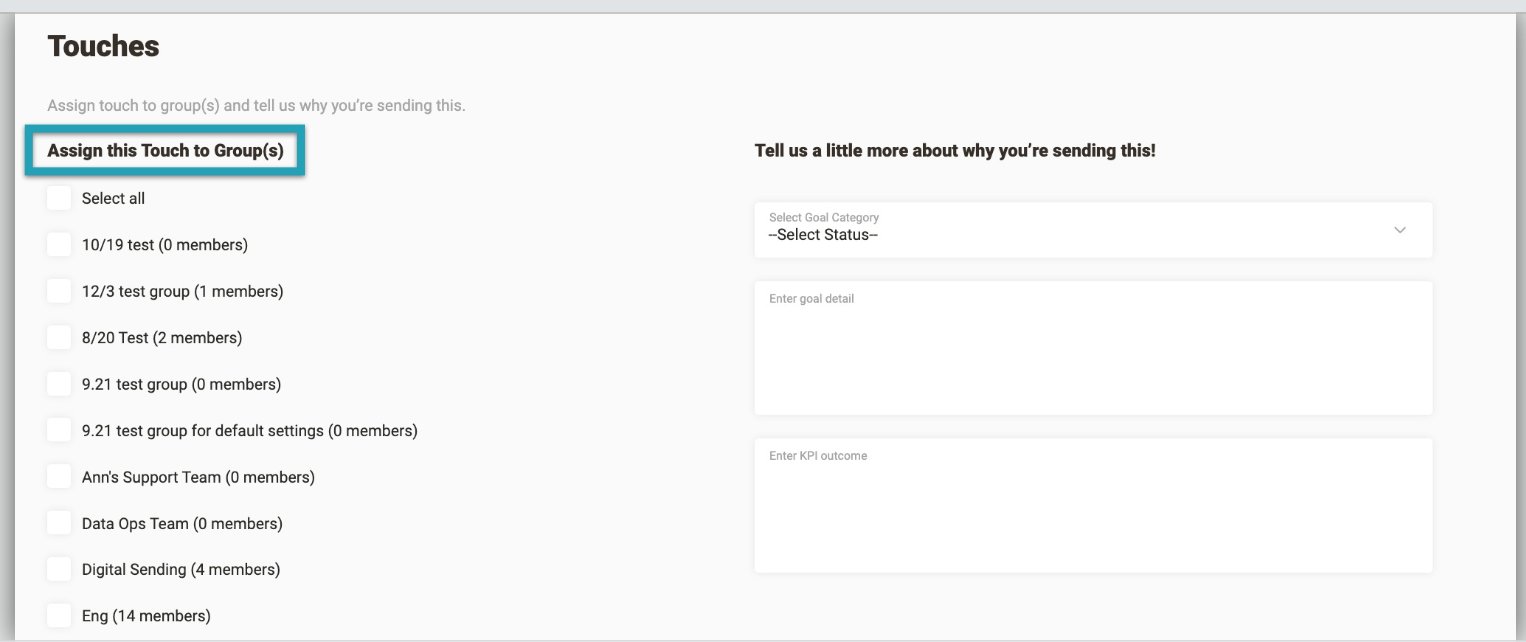
Task: Click the Touches page heading
Action: [103, 46]
